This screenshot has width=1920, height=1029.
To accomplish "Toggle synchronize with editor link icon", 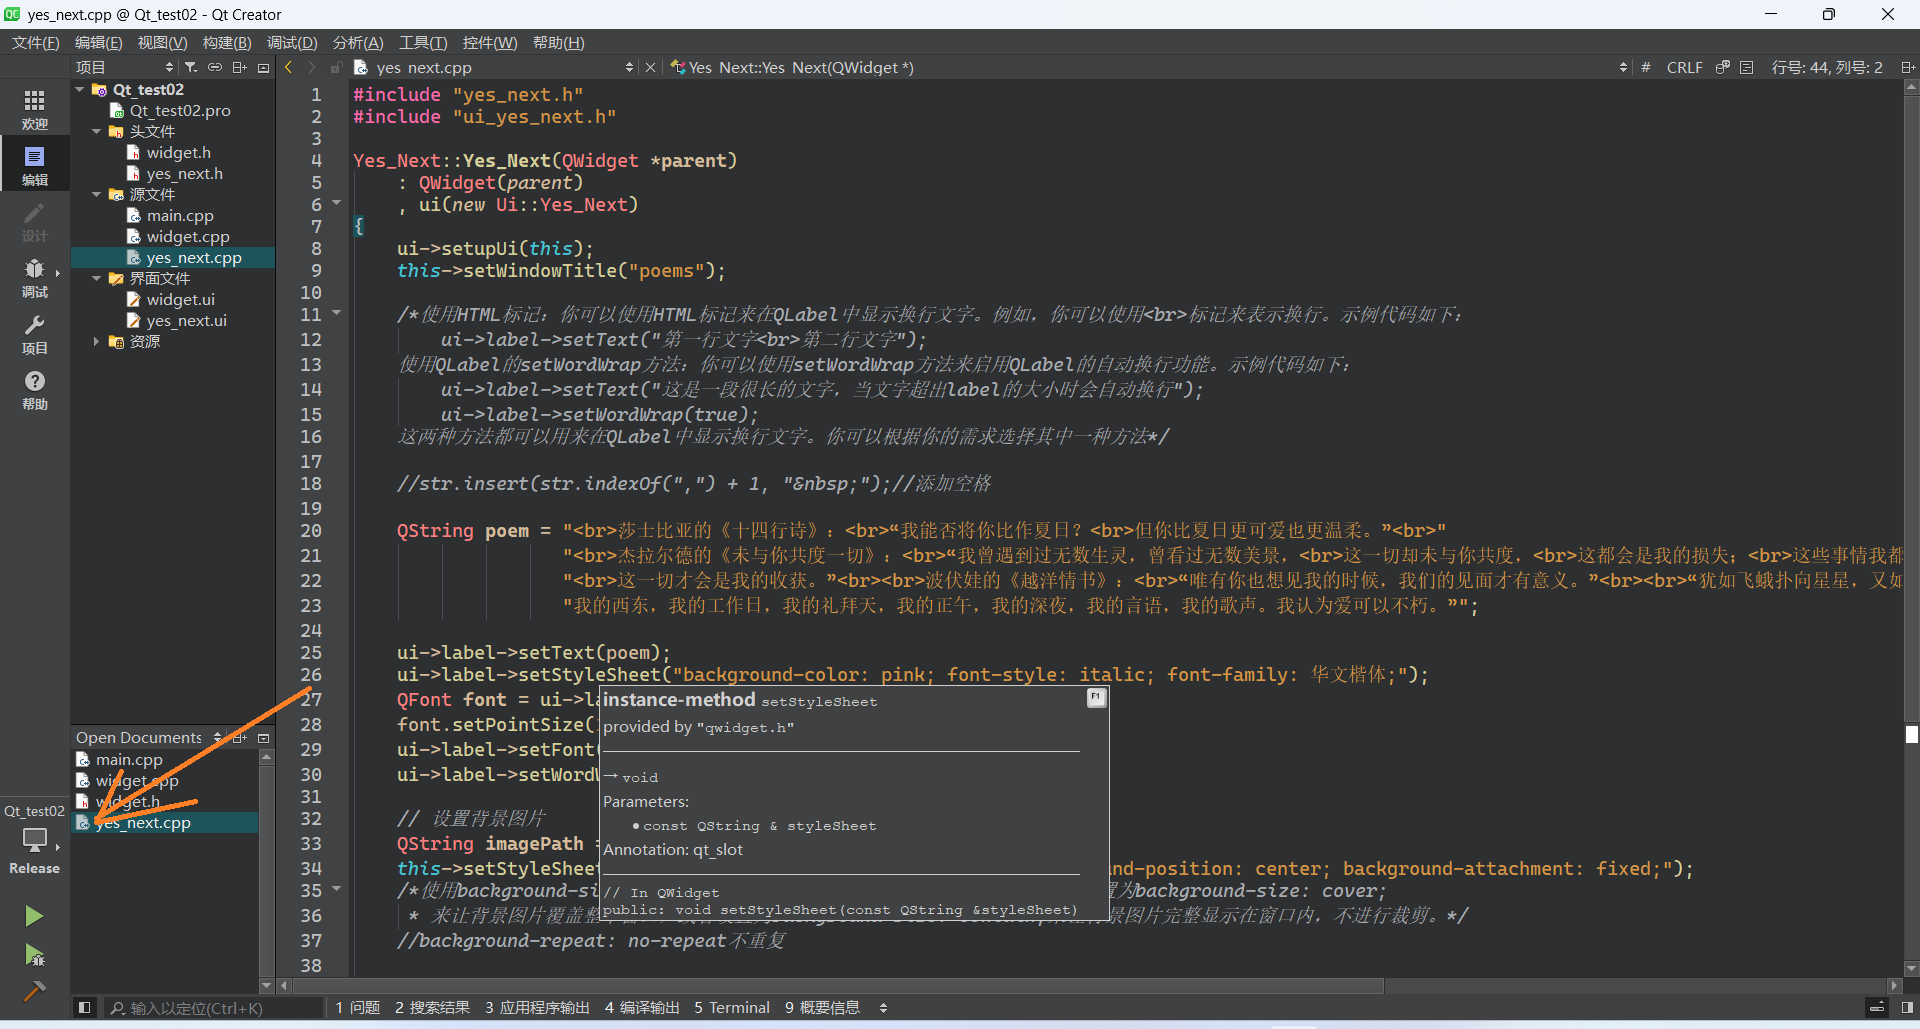I will [215, 67].
